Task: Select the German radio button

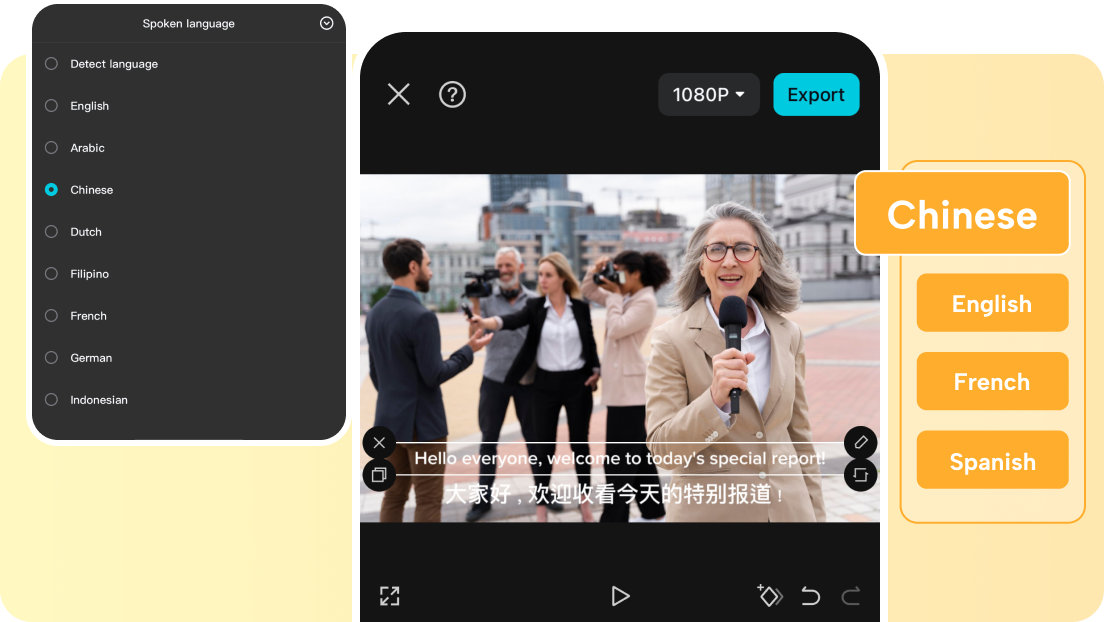Action: tap(51, 358)
